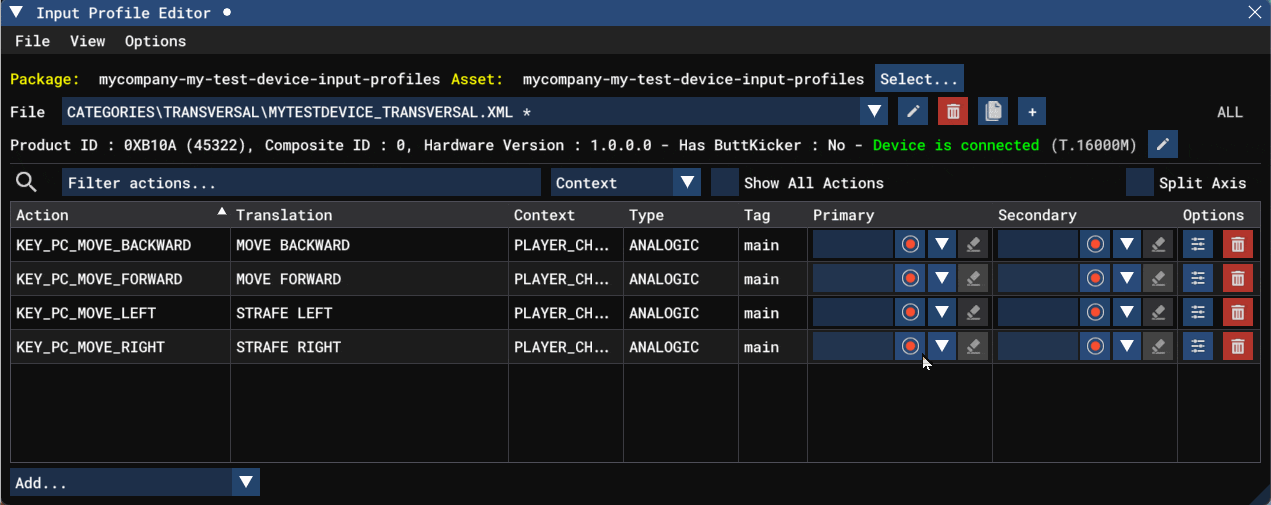Delete the KEY_PC_MOVE_LEFT action row
The height and width of the screenshot is (505, 1271).
coord(1238,313)
